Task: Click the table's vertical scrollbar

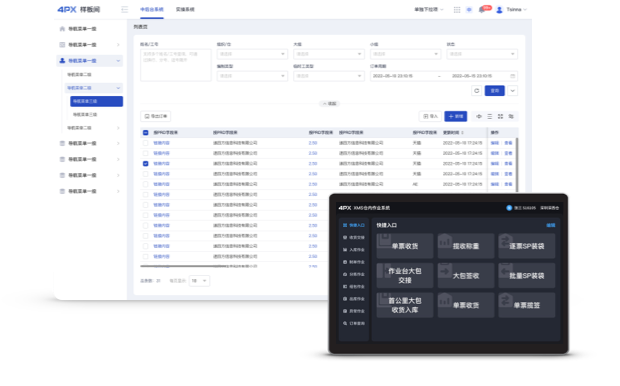Action: (x=517, y=164)
